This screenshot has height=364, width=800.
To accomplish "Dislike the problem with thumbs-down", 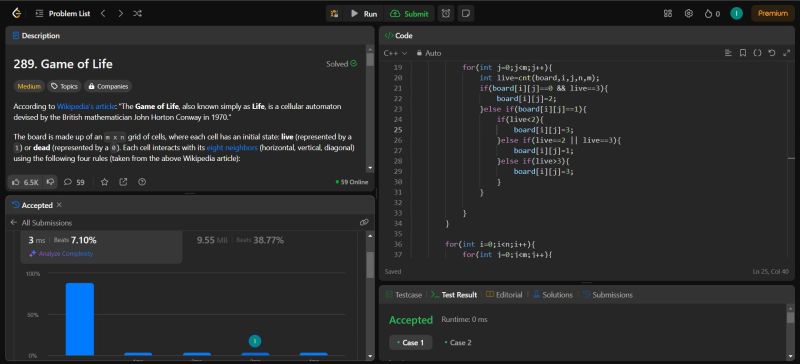I will click(50, 182).
